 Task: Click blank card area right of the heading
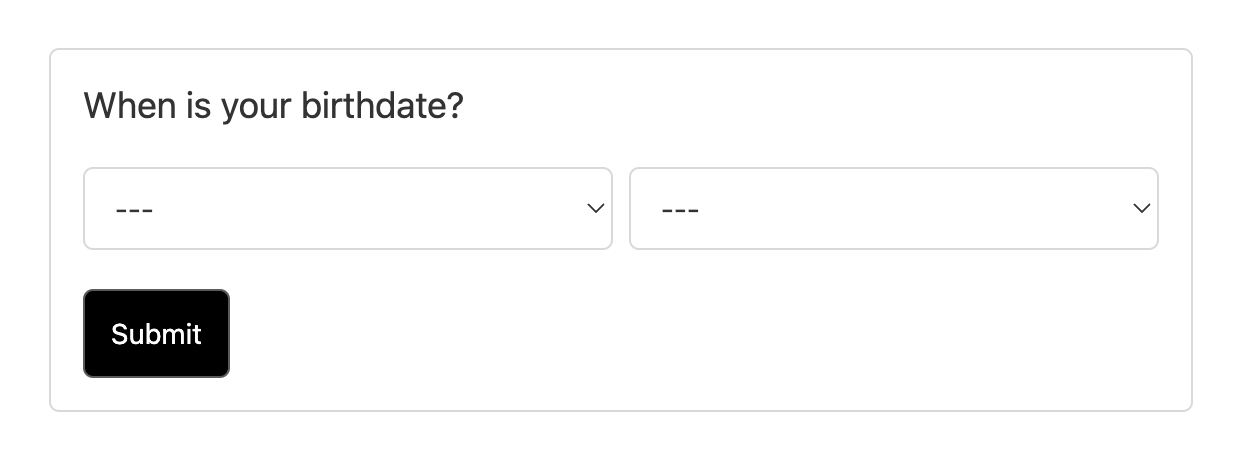click(x=820, y=105)
